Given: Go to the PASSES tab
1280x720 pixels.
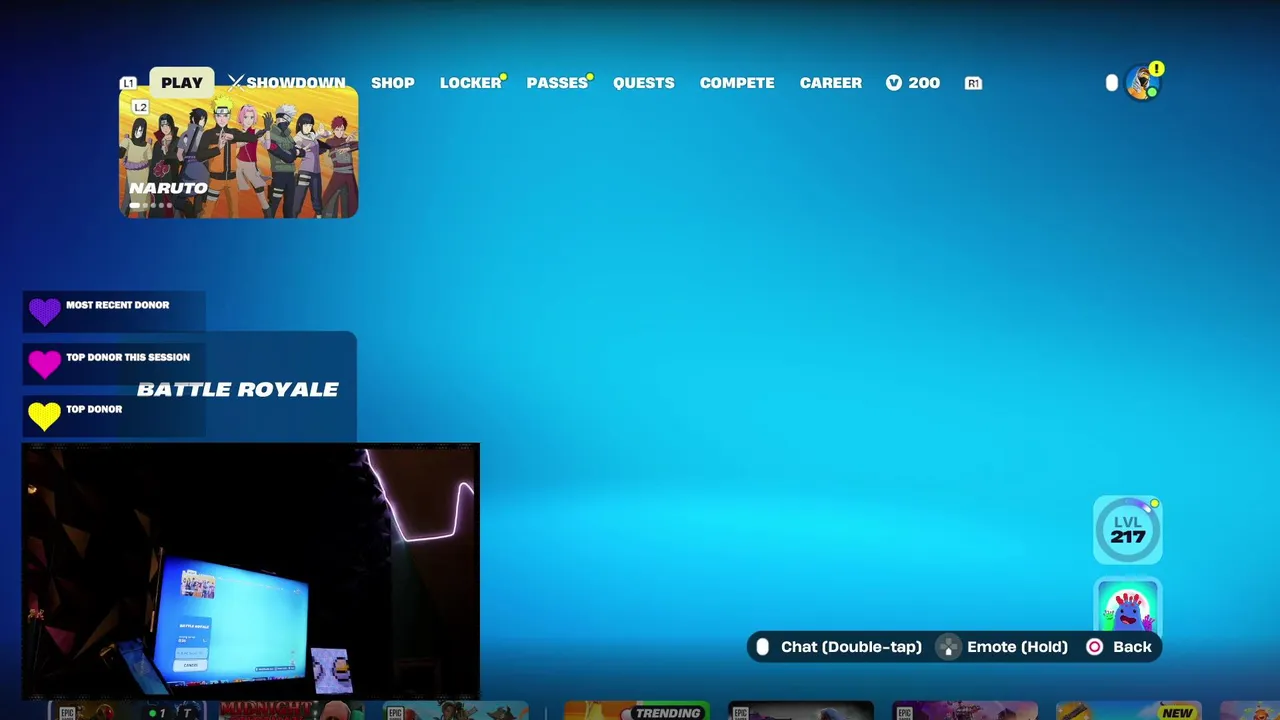Looking at the screenshot, I should [x=558, y=83].
